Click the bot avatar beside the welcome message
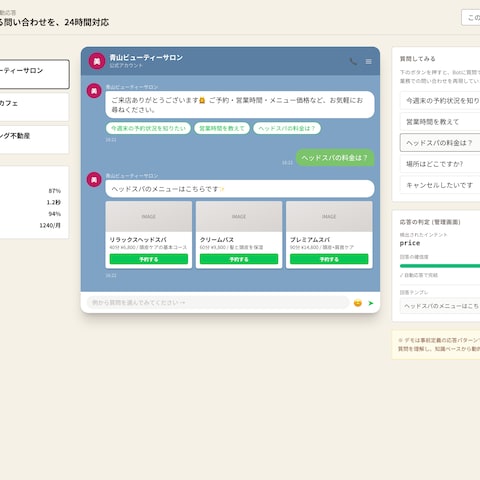This screenshot has width=480, height=480. pyautogui.click(x=94, y=91)
